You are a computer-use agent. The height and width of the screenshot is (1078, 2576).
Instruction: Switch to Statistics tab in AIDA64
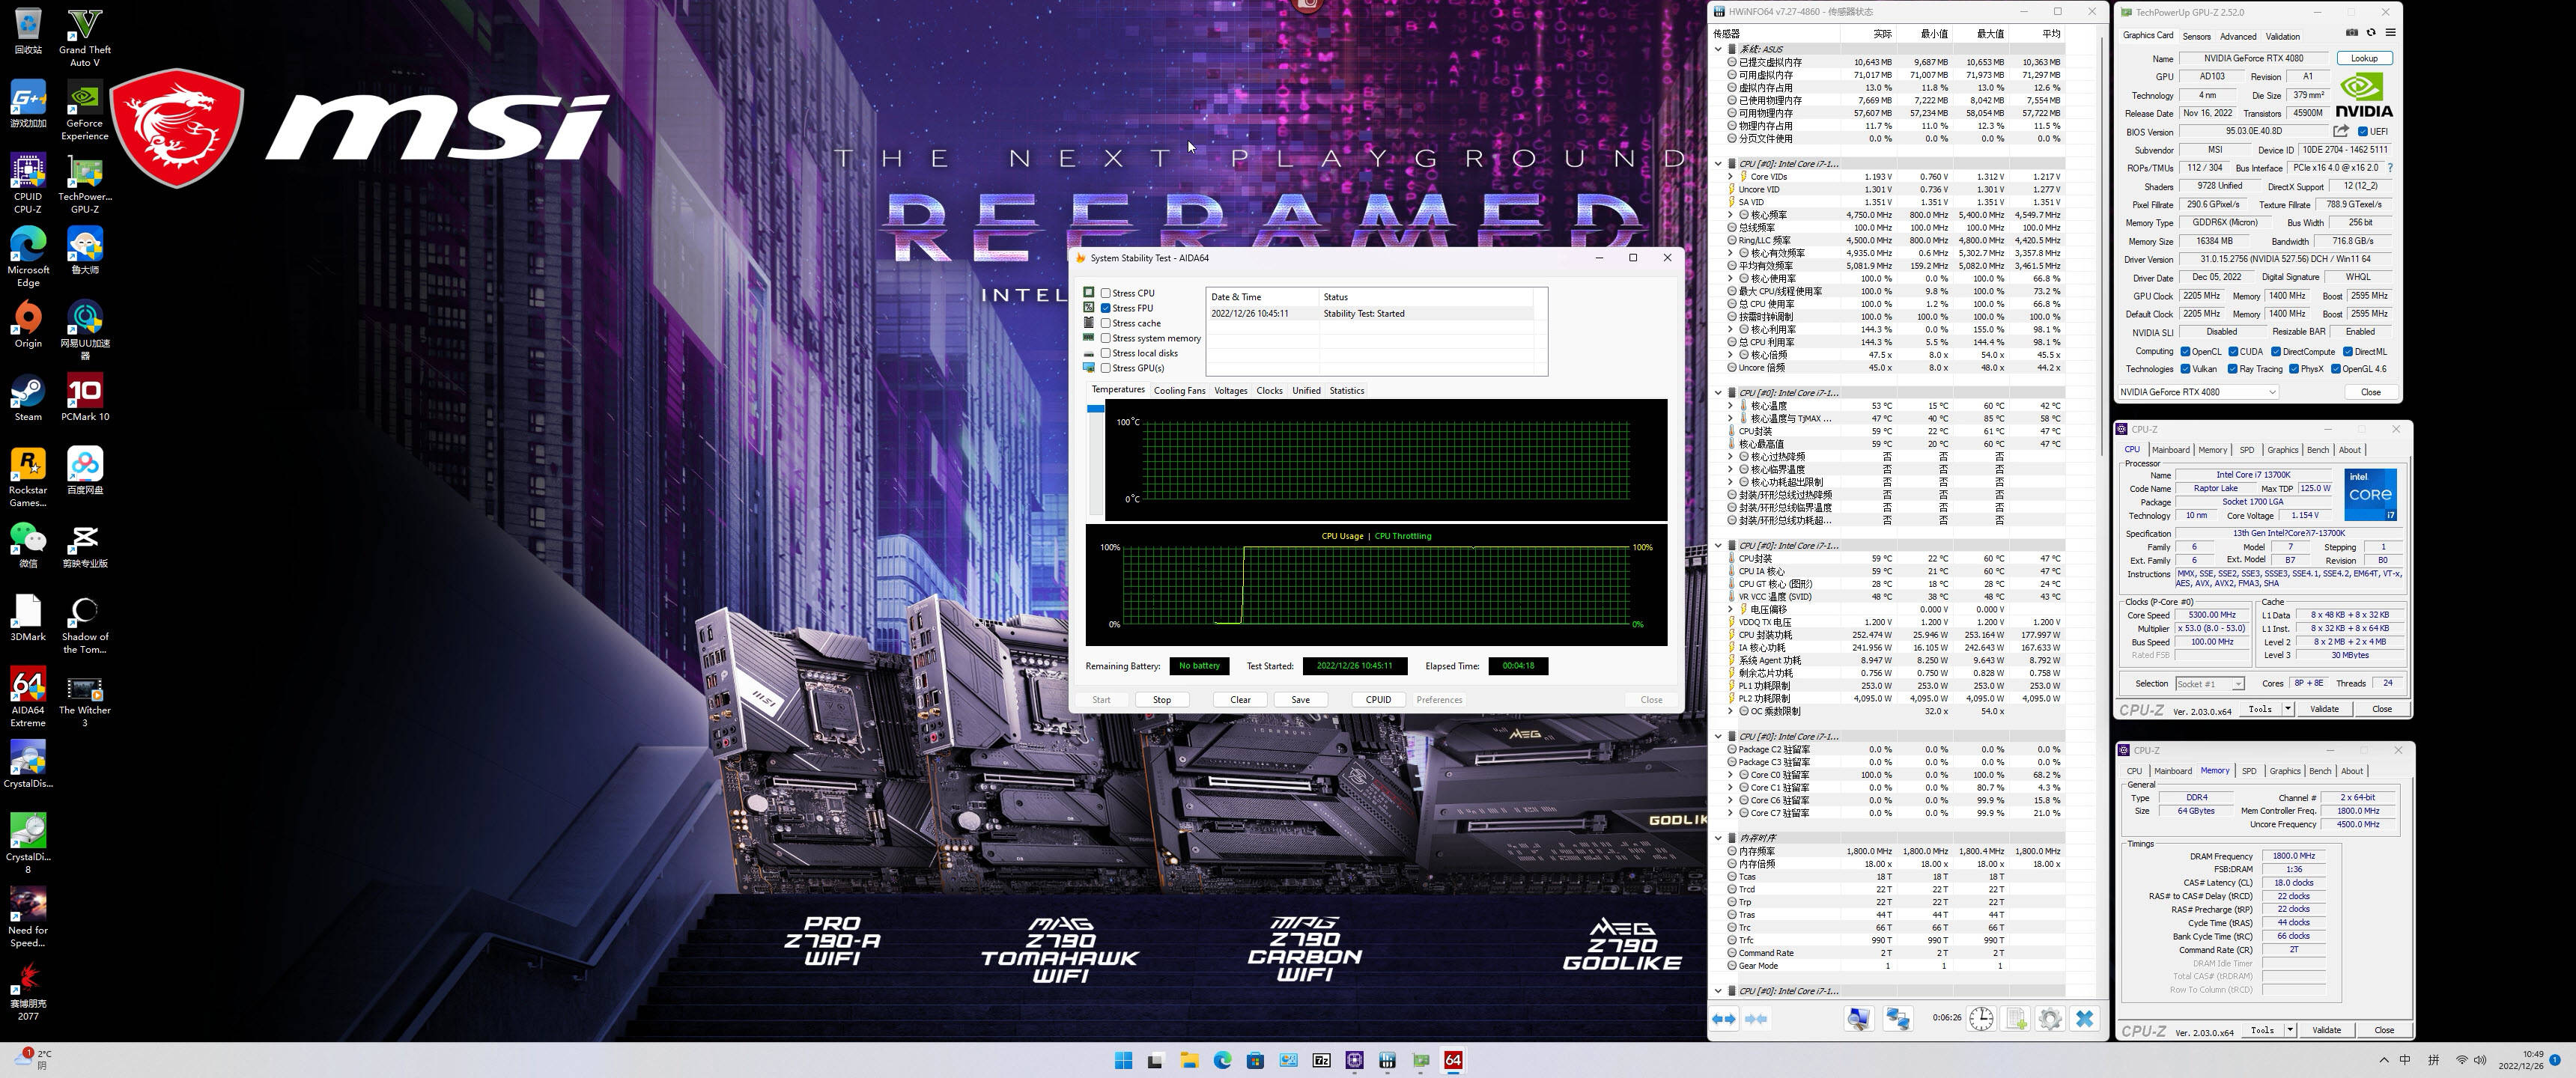coord(1346,391)
